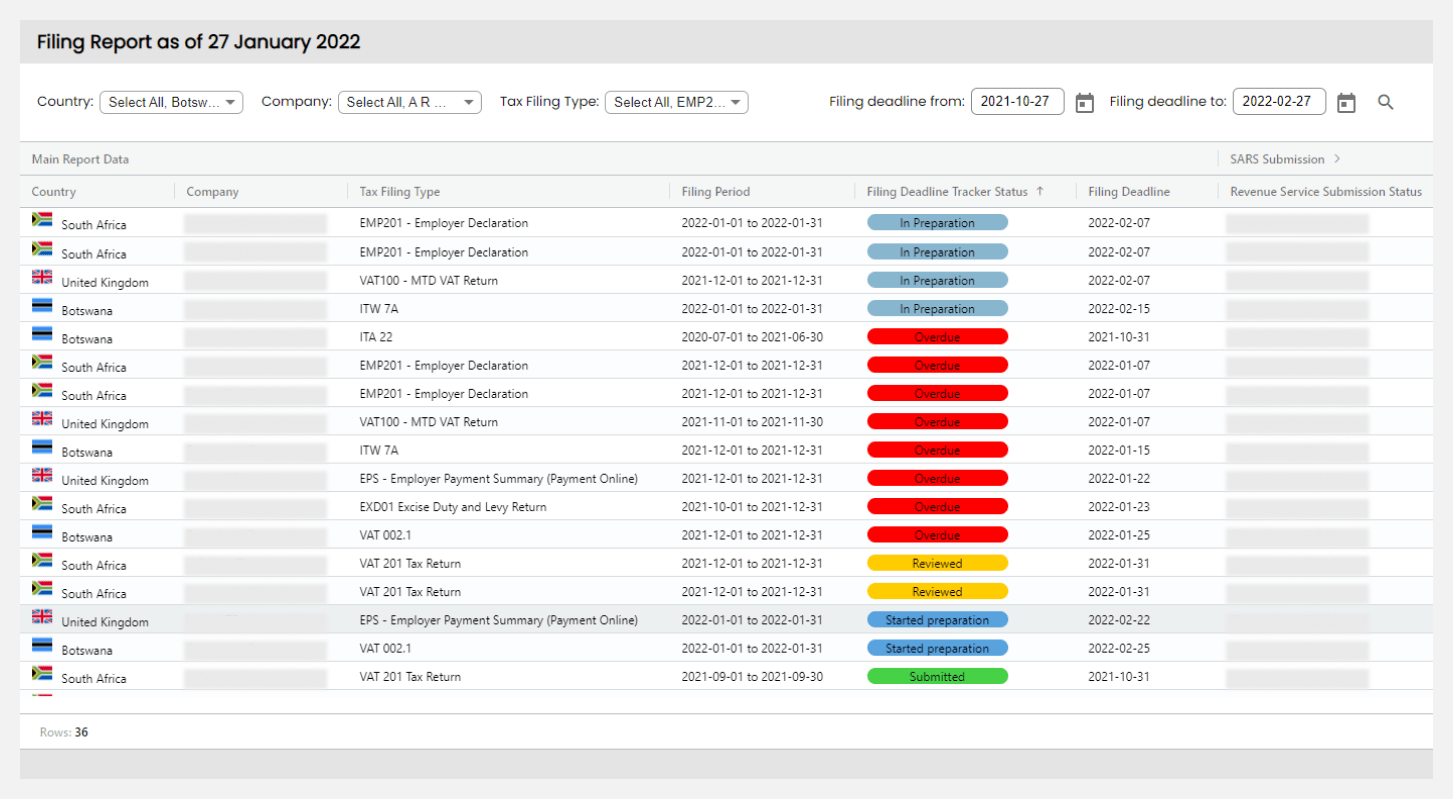This screenshot has height=799, width=1453.
Task: Open the calendar picker for Filing deadline from
Action: tap(1085, 102)
